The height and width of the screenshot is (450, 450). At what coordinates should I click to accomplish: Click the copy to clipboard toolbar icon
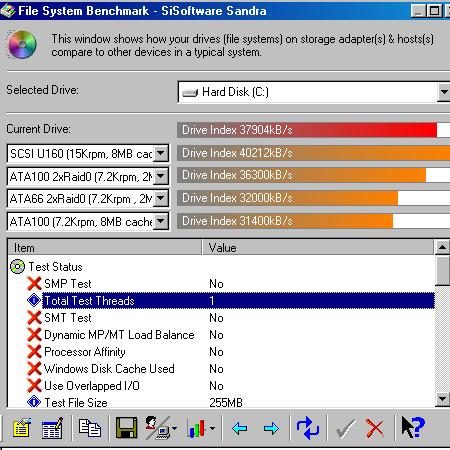coord(90,428)
